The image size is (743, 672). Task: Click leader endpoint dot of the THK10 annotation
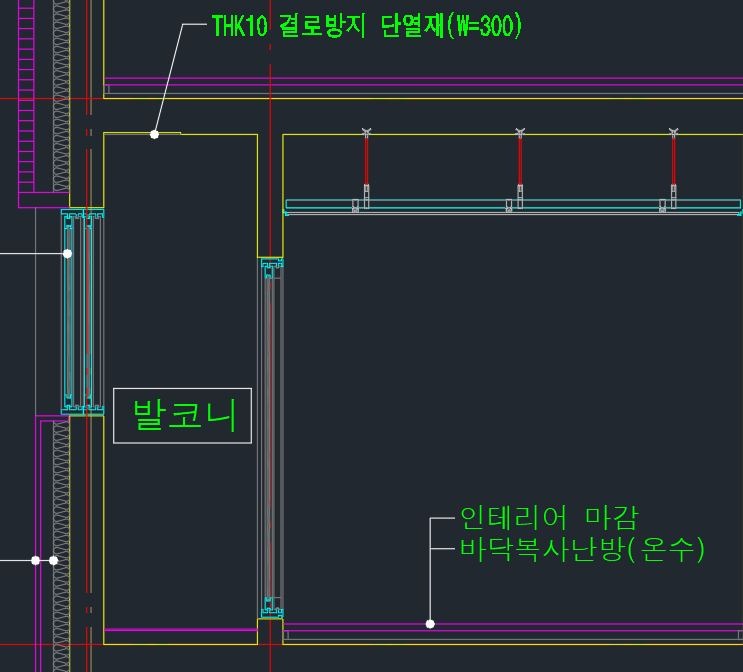(x=154, y=134)
